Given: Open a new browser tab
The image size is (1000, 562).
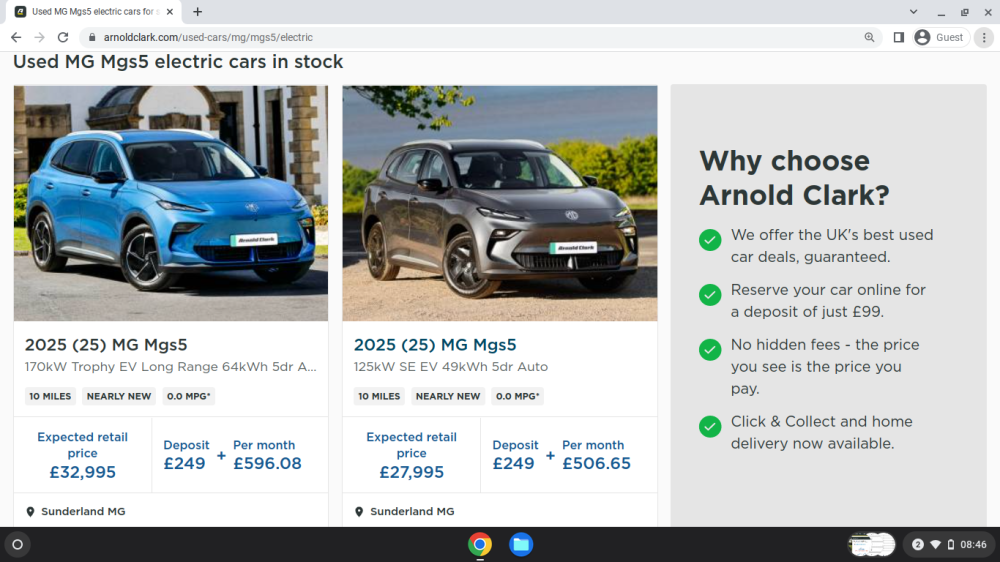Looking at the screenshot, I should point(198,11).
